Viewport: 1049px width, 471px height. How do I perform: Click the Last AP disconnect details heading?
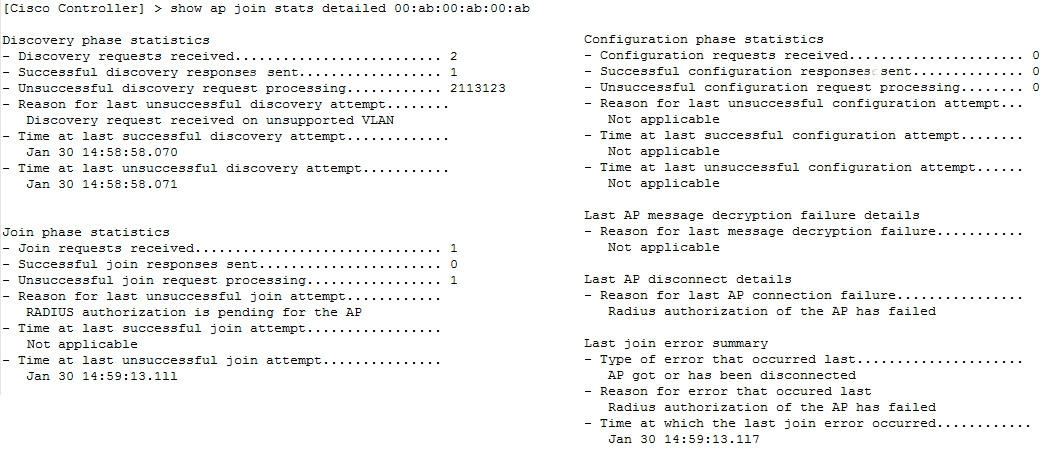(x=688, y=280)
